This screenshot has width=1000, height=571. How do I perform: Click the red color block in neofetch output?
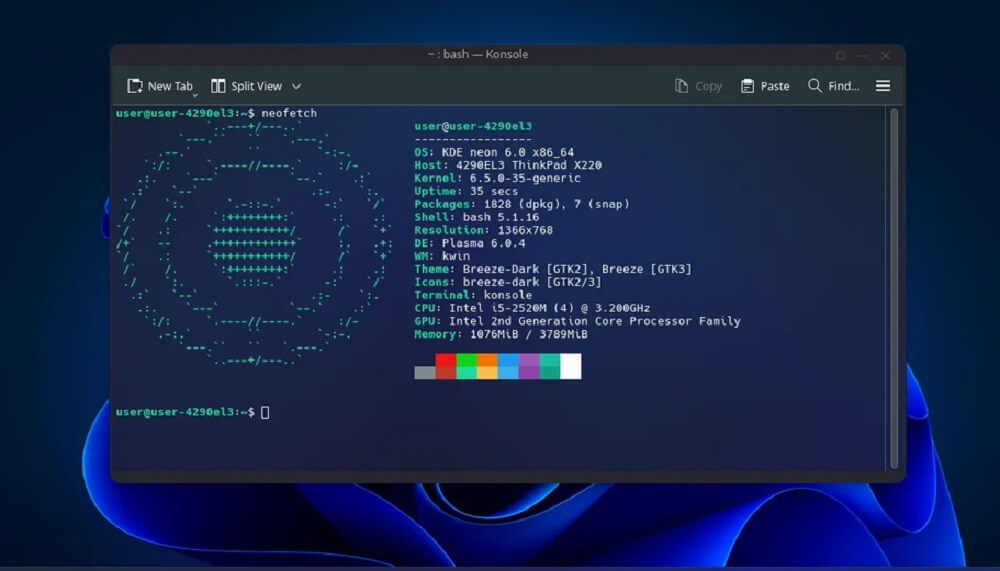click(x=446, y=367)
